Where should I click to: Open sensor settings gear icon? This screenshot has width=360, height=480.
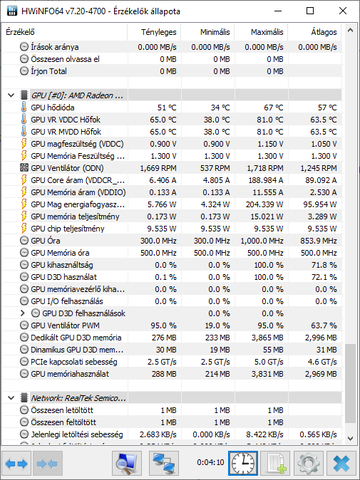pyautogui.click(x=309, y=463)
